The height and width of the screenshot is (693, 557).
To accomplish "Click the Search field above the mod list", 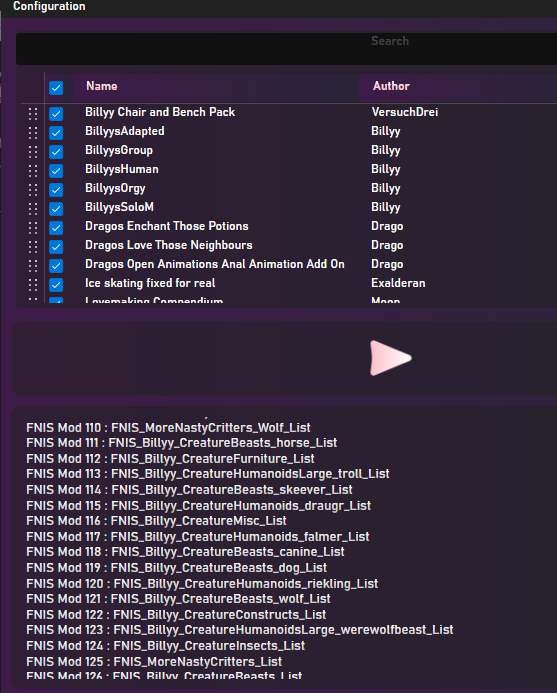I will tap(286, 49).
